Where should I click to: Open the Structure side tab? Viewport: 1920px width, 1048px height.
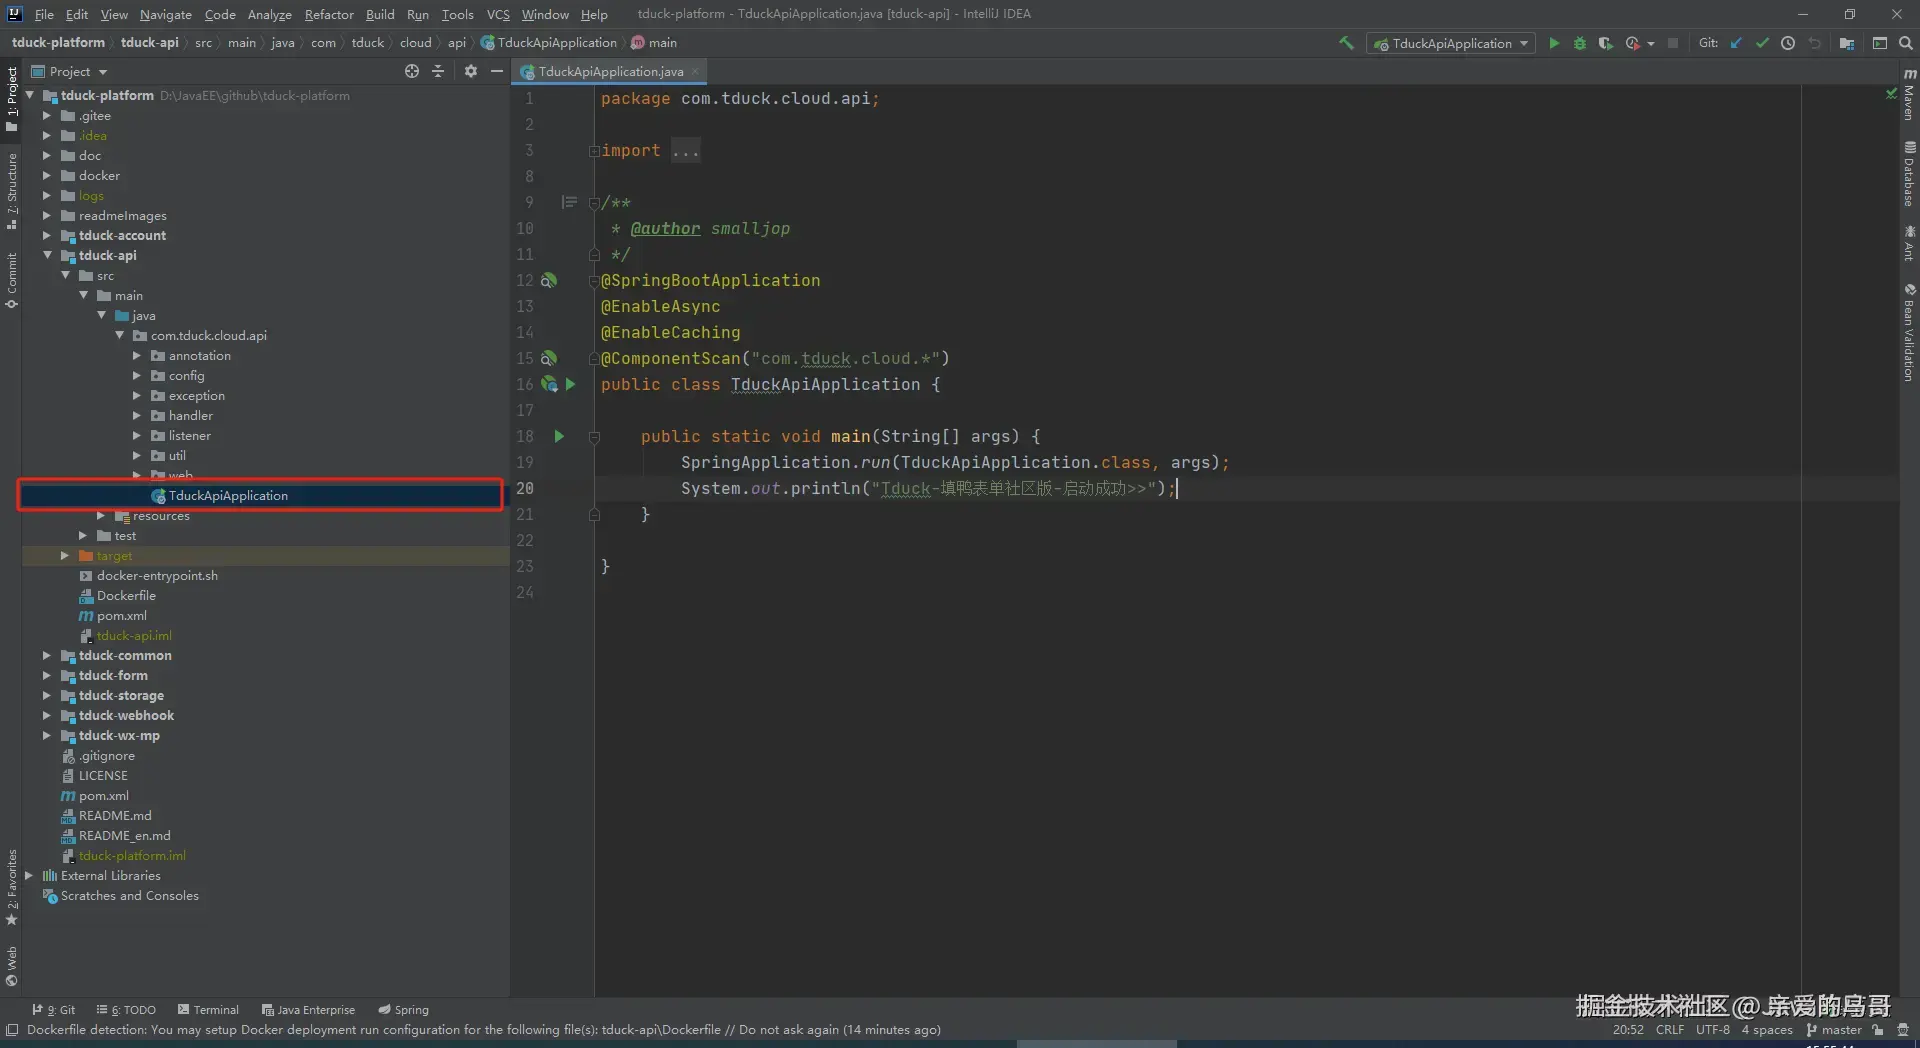(x=11, y=190)
